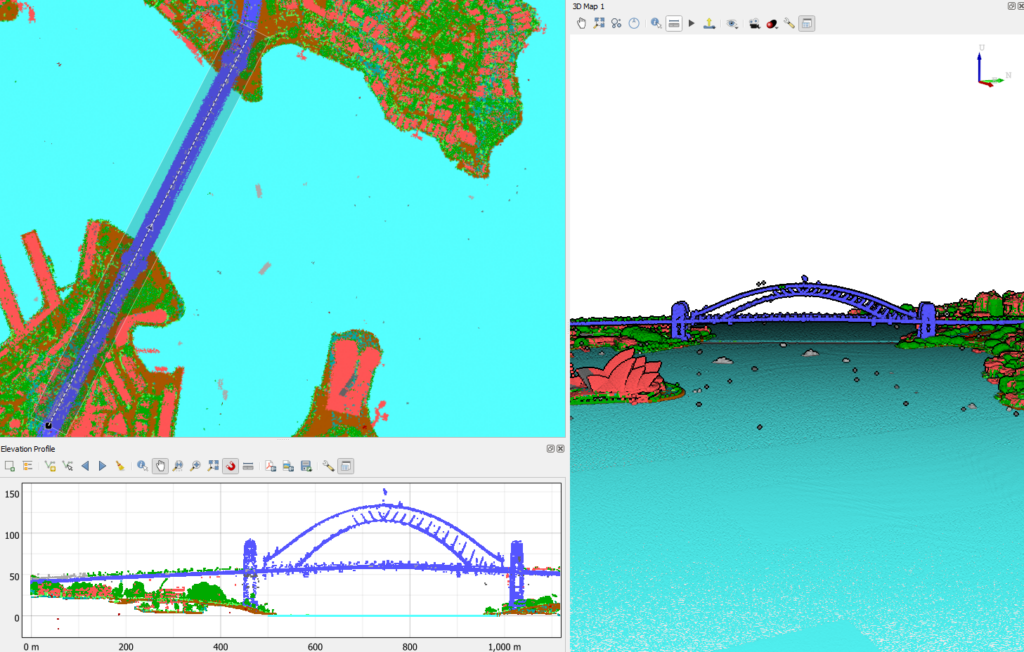Click the 100 elevation axis label
The image size is (1024, 652).
coord(12,535)
